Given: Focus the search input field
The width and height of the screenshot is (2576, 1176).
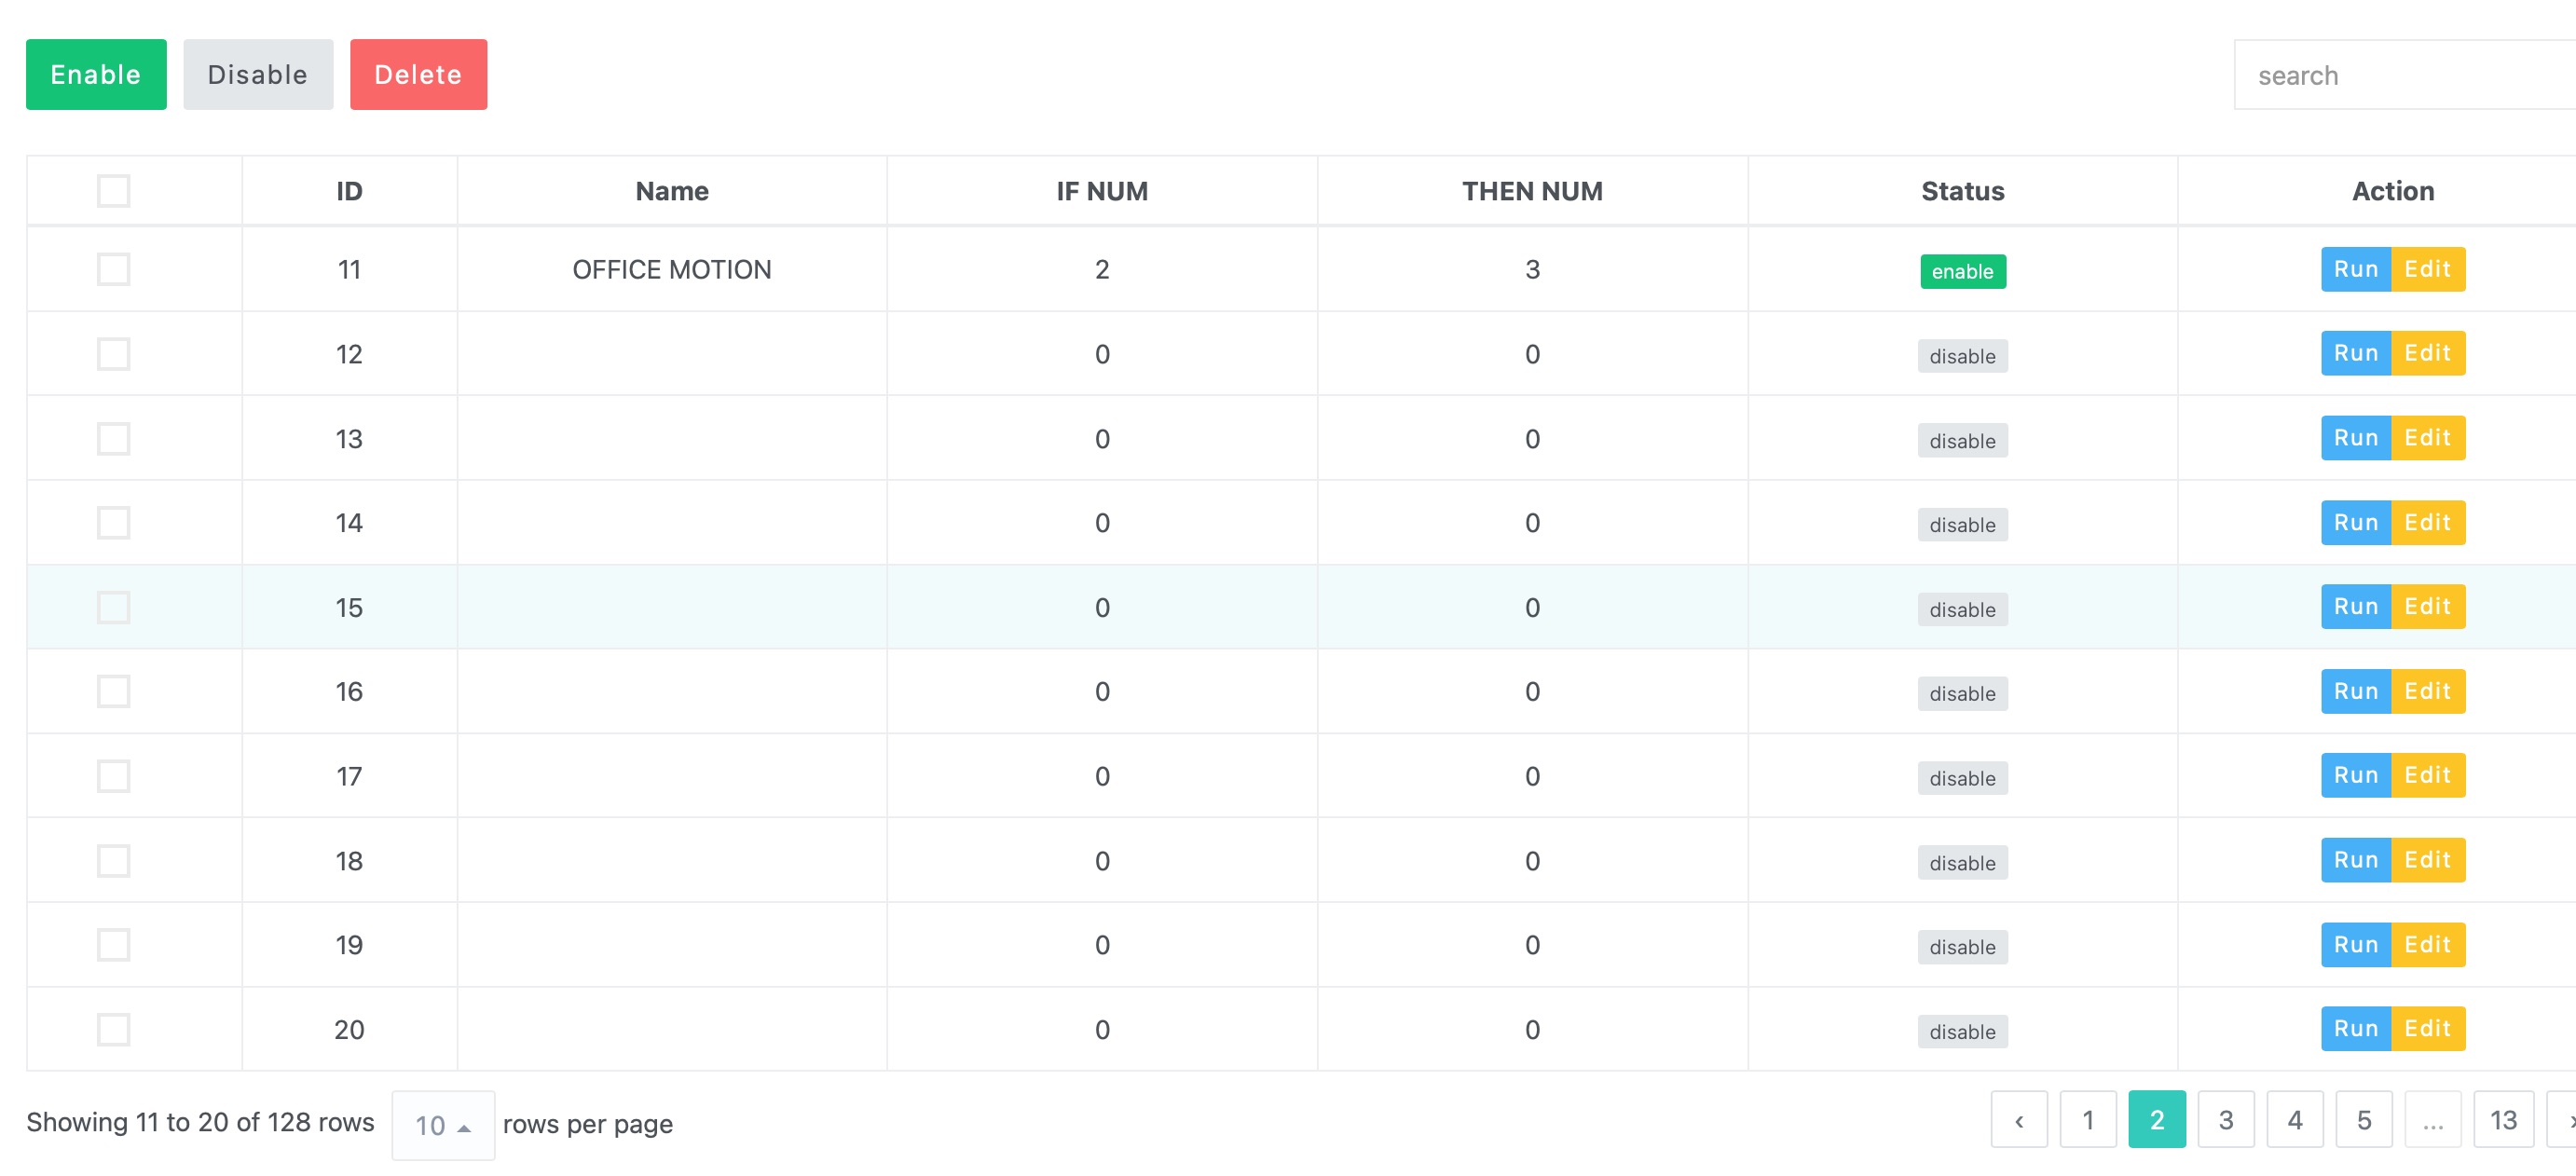Looking at the screenshot, I should pos(2400,75).
